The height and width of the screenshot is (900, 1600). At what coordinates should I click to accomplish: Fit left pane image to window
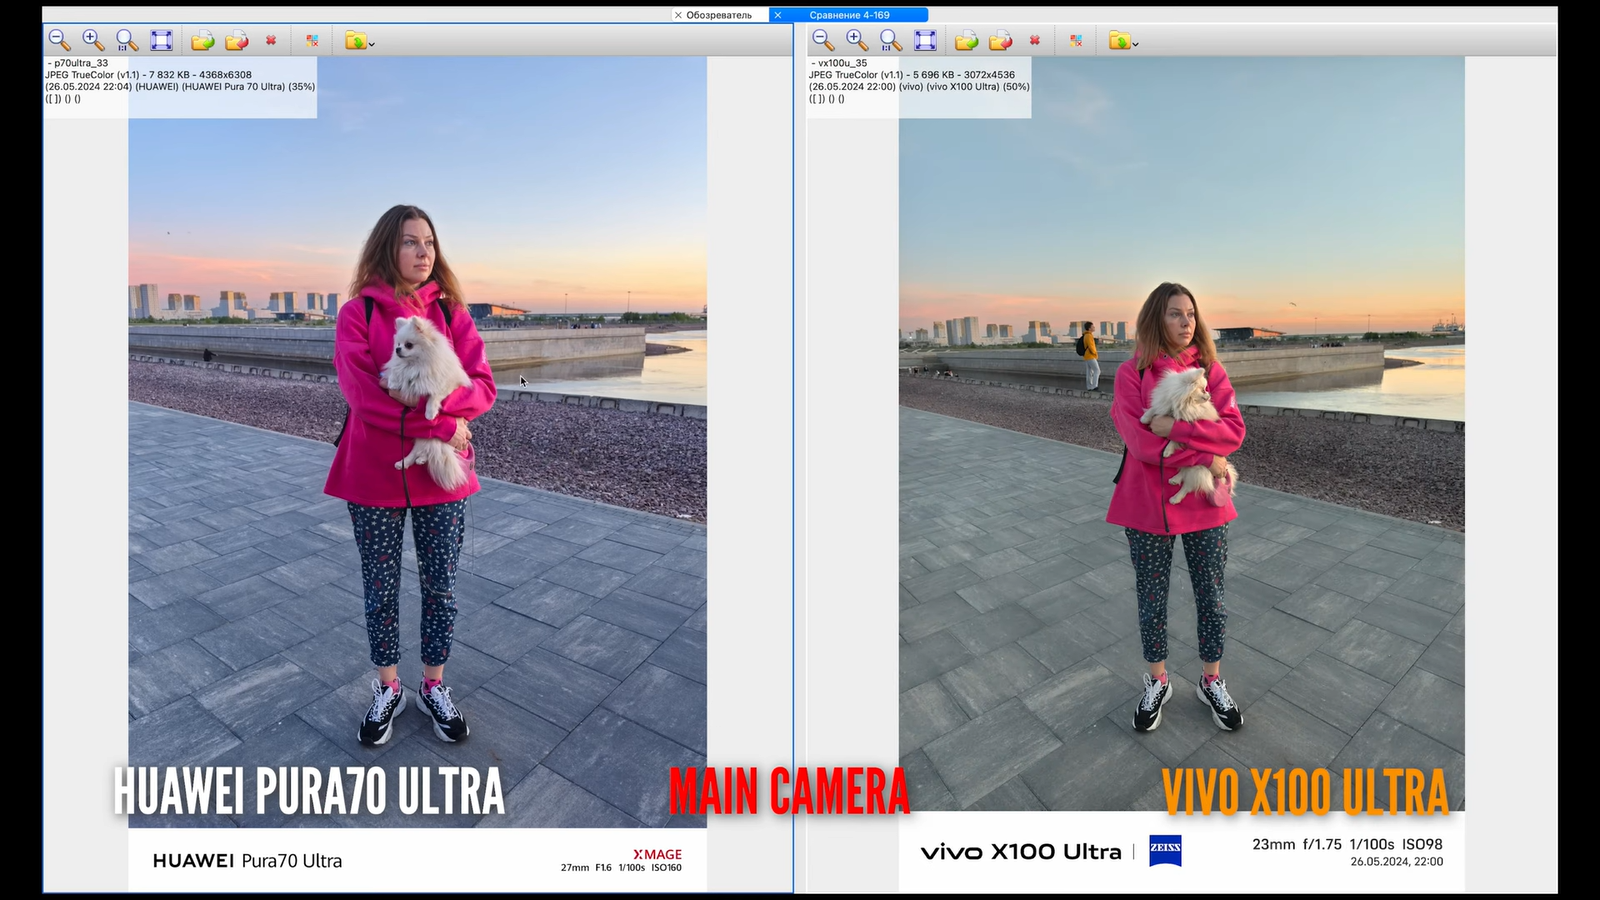tap(161, 40)
